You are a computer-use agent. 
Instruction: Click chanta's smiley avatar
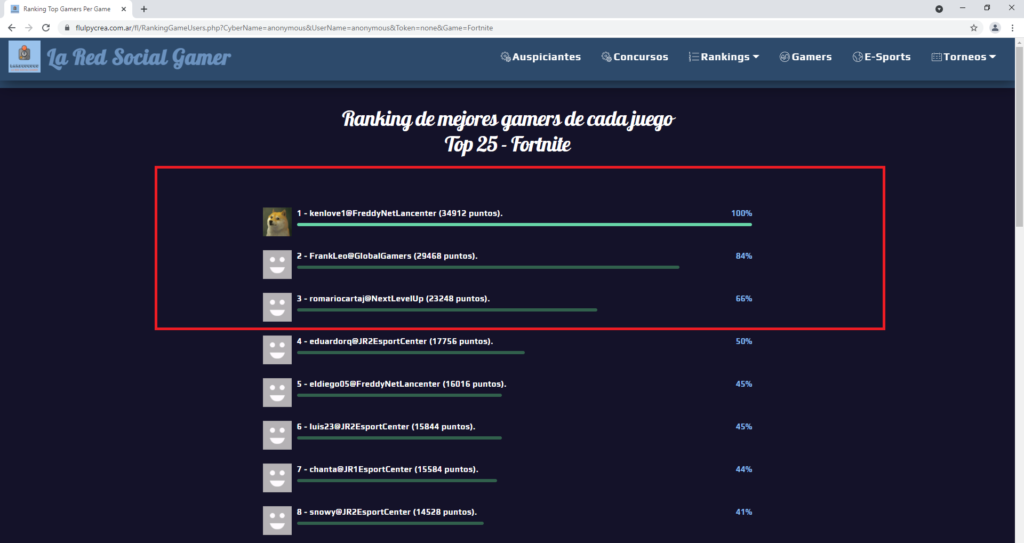tap(277, 478)
